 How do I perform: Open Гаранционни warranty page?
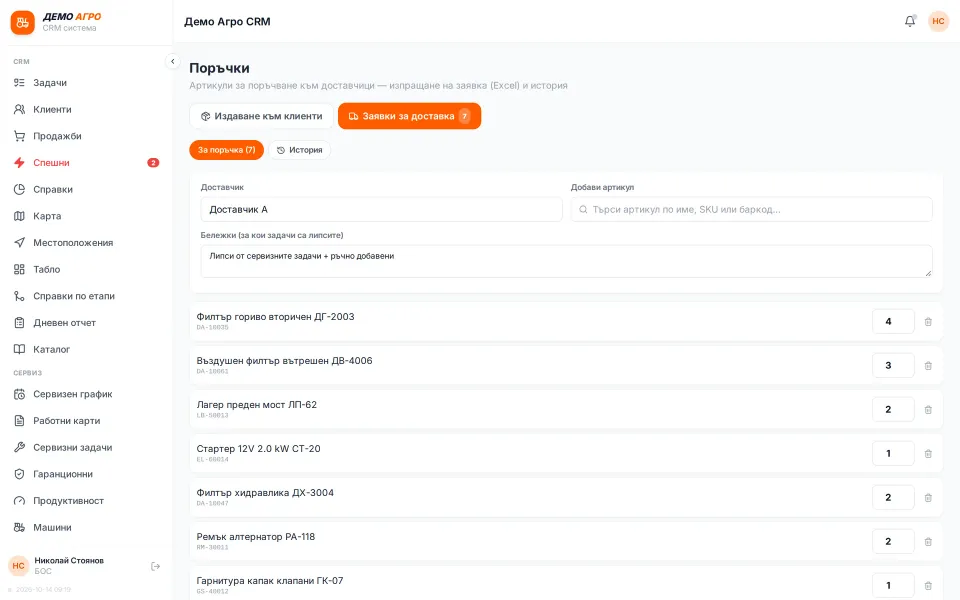point(86,474)
